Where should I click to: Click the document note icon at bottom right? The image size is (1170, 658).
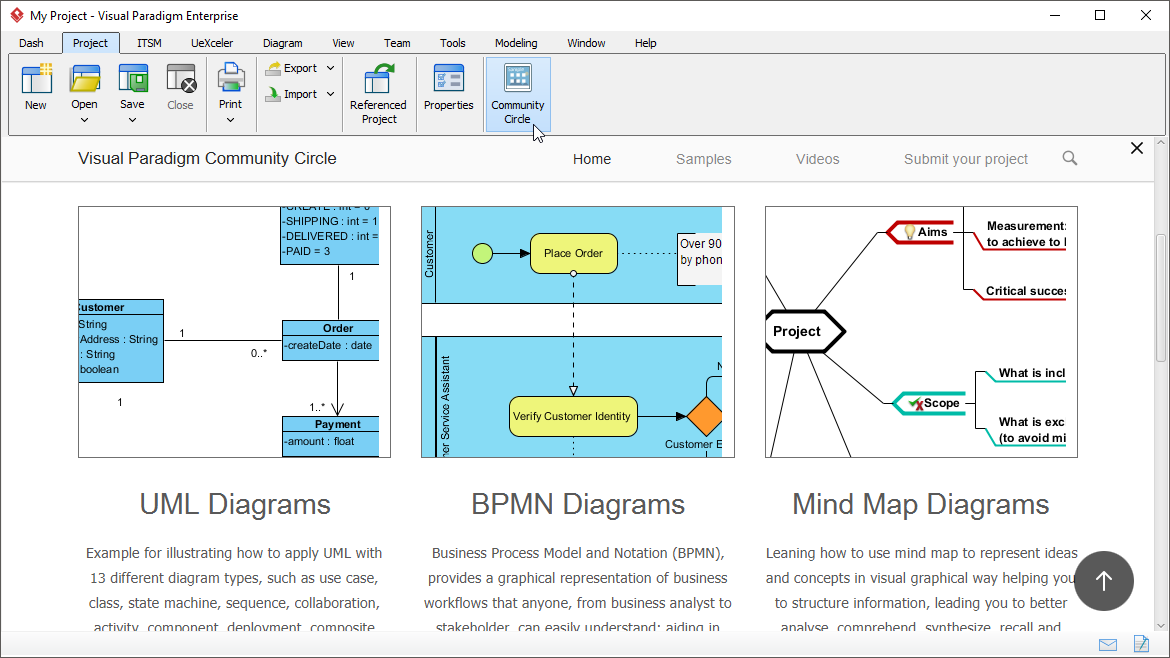point(1141,644)
